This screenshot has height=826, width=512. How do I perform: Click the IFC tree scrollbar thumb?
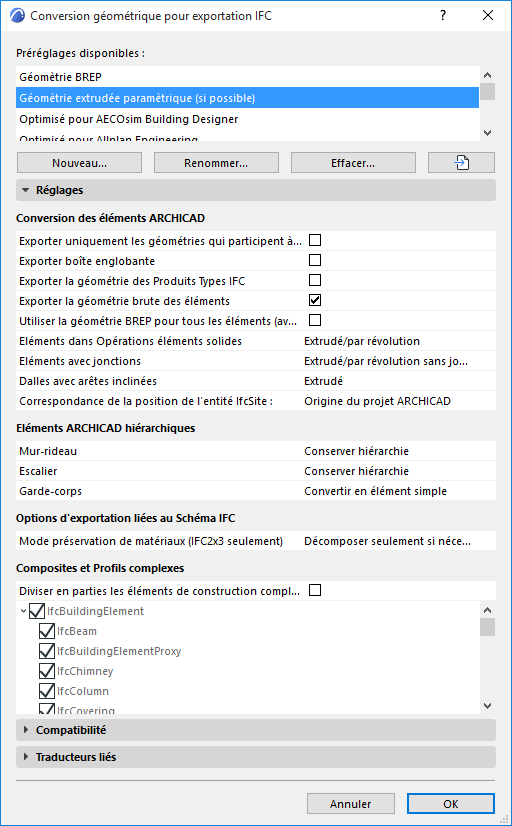click(x=487, y=627)
